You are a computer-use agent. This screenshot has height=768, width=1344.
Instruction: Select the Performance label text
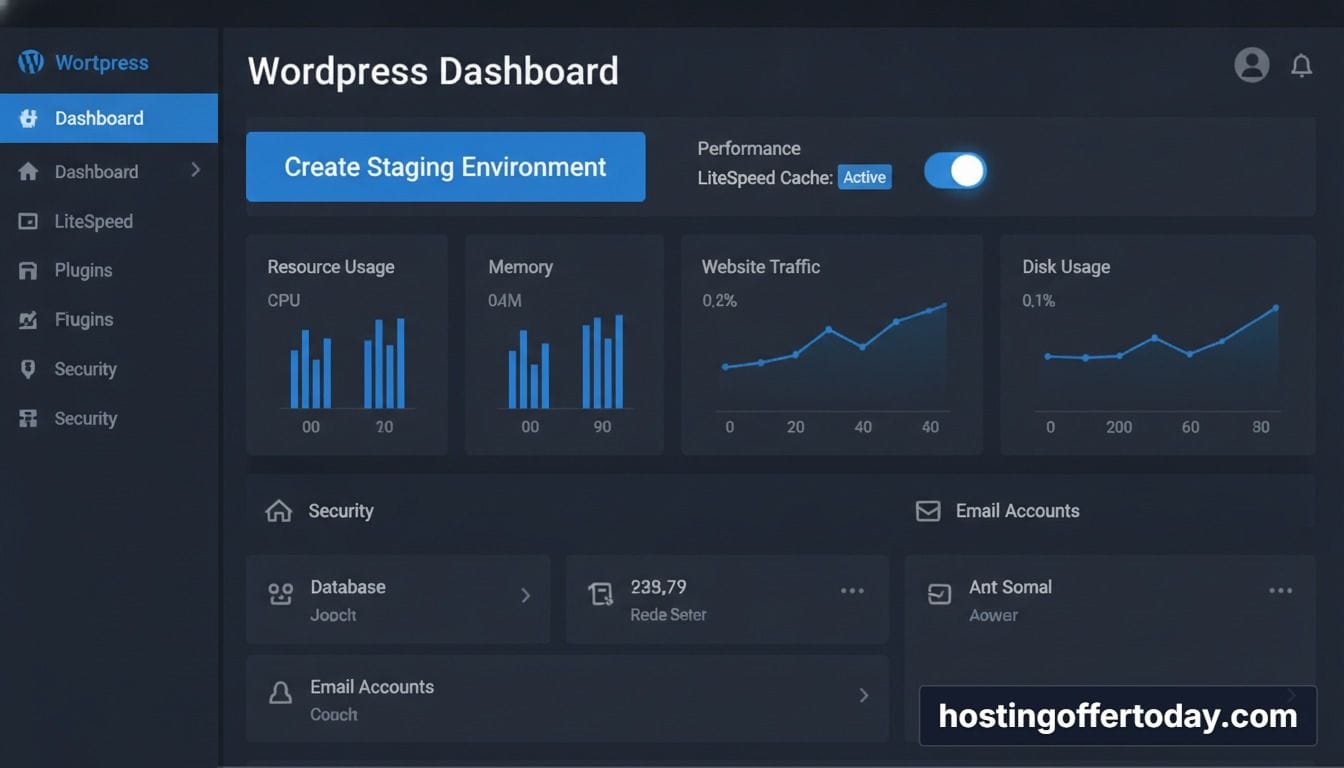[749, 148]
